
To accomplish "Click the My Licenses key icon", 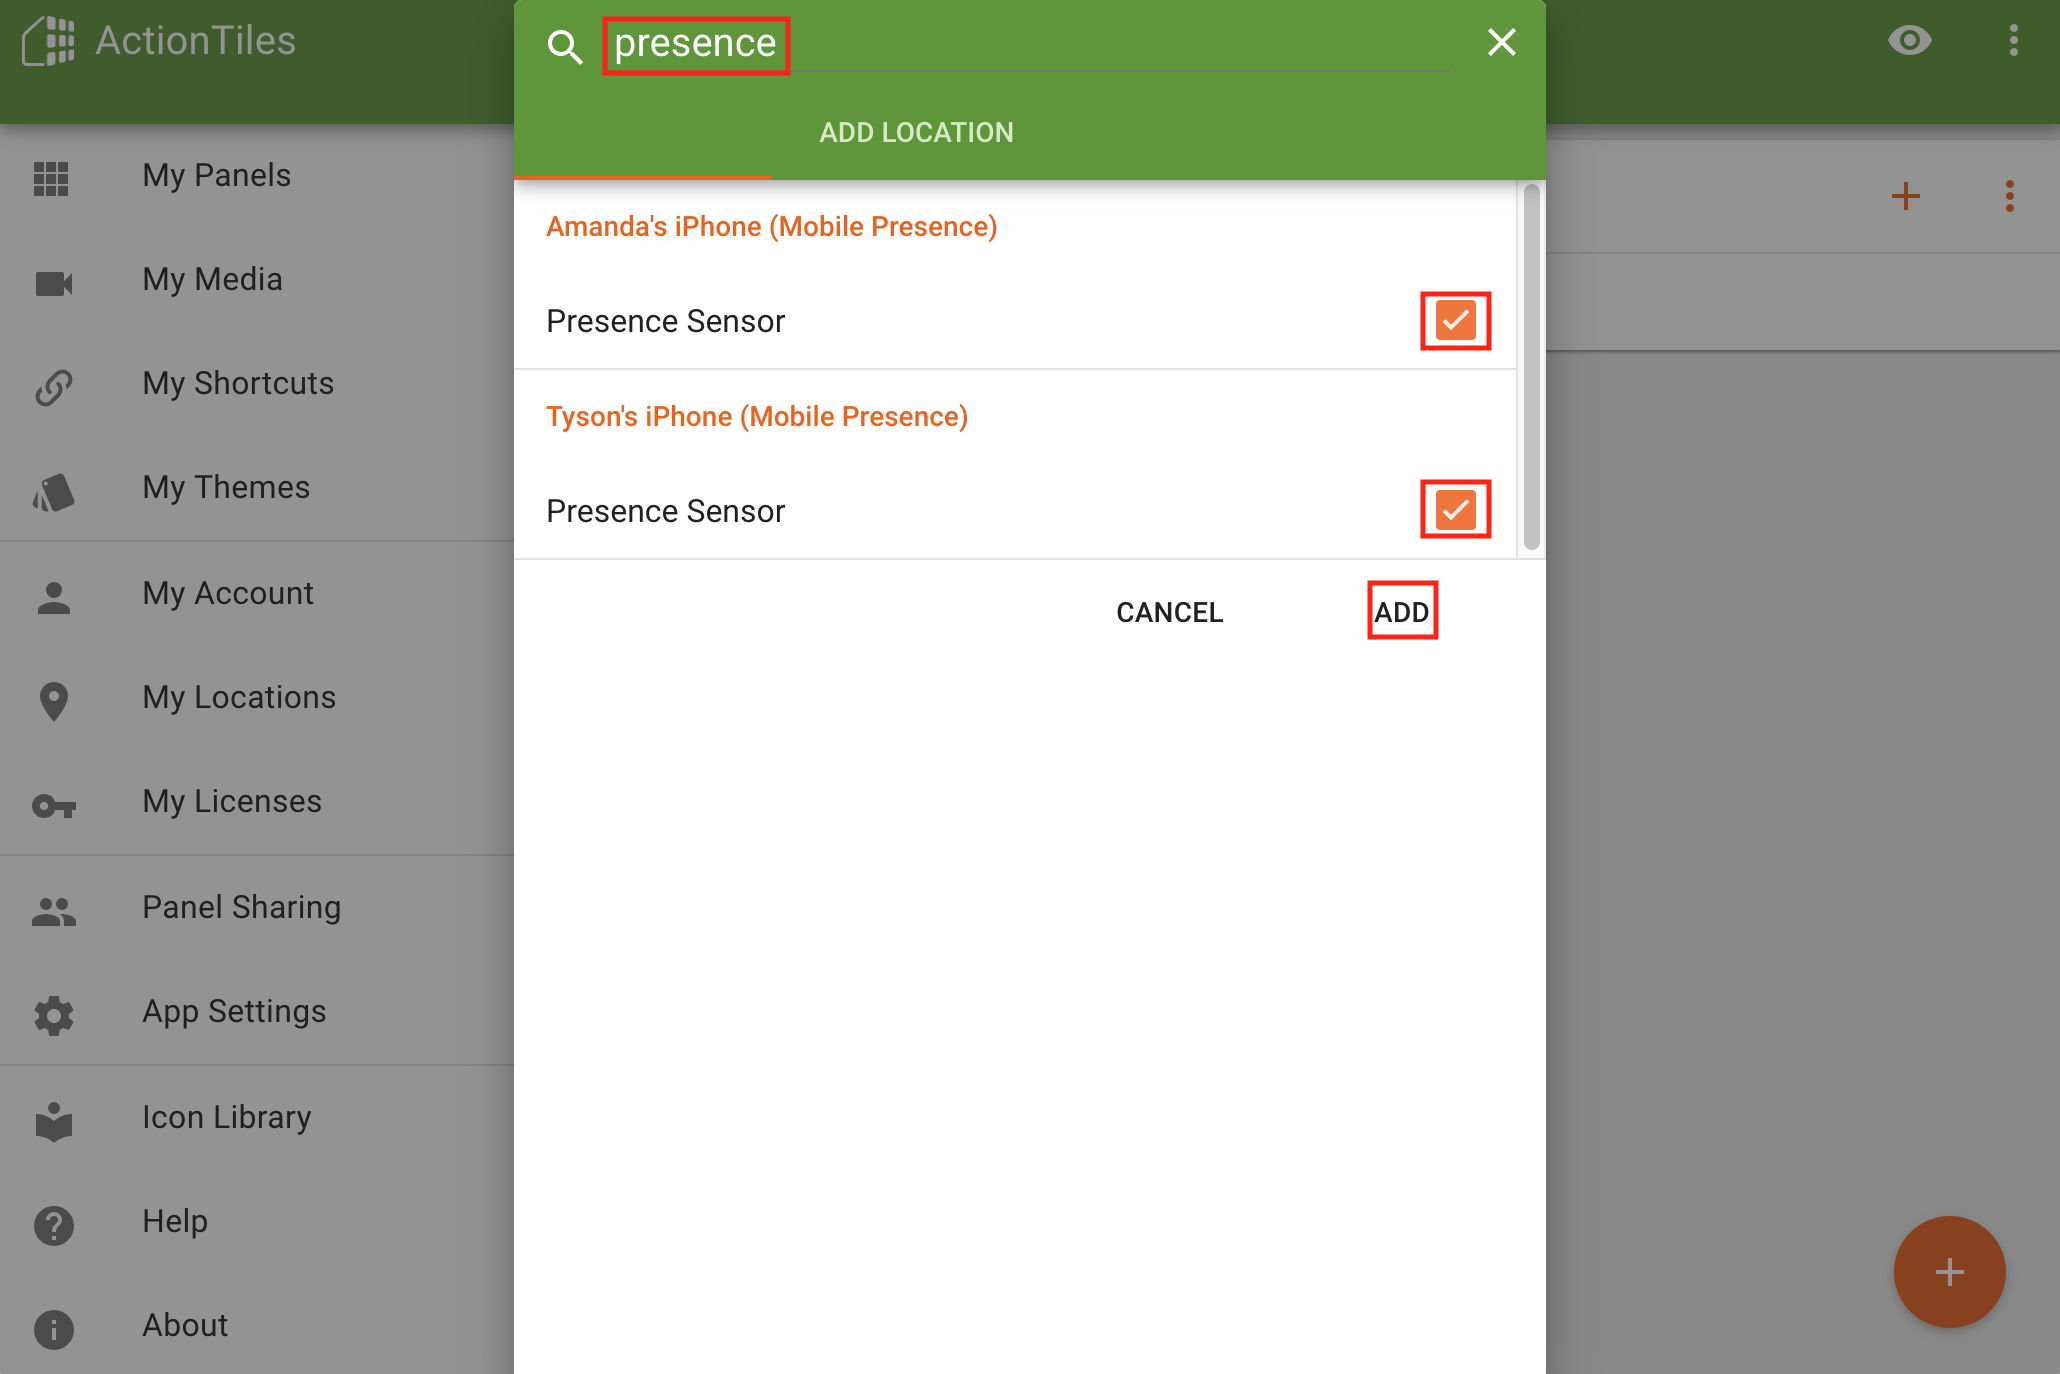I will tap(52, 800).
